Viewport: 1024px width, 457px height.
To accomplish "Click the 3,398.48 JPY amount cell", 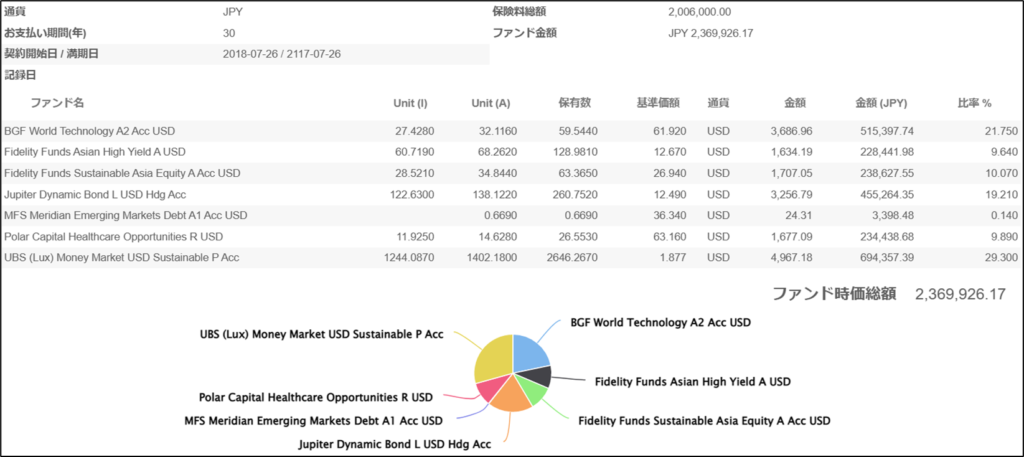I will click(x=892, y=215).
